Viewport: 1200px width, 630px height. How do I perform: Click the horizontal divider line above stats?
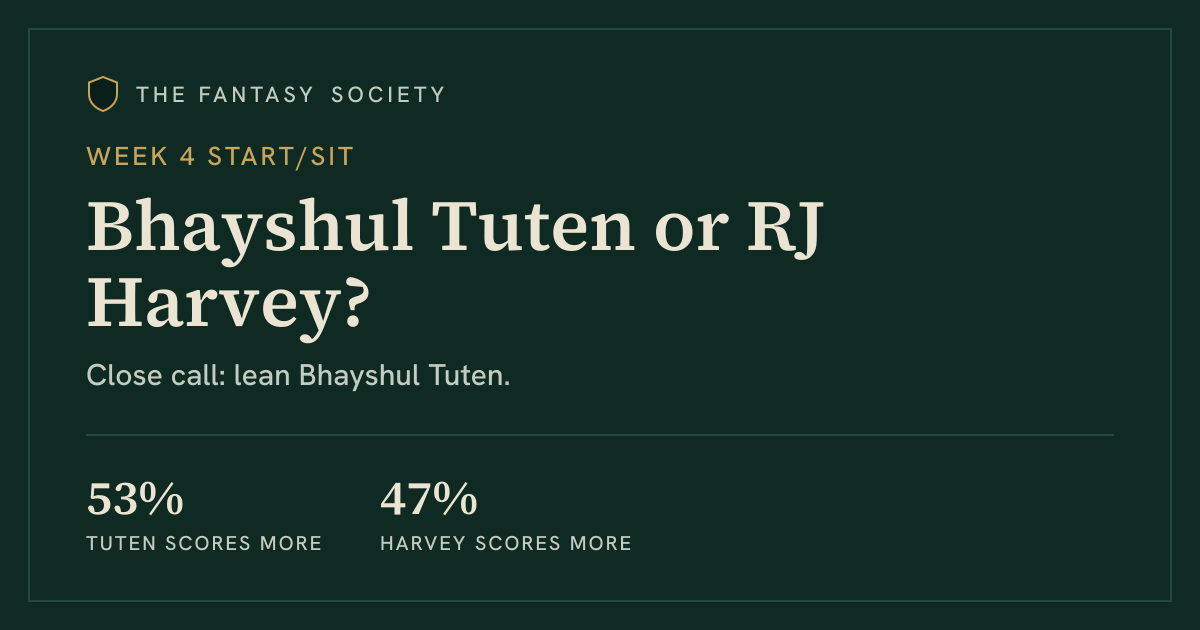[x=600, y=435]
